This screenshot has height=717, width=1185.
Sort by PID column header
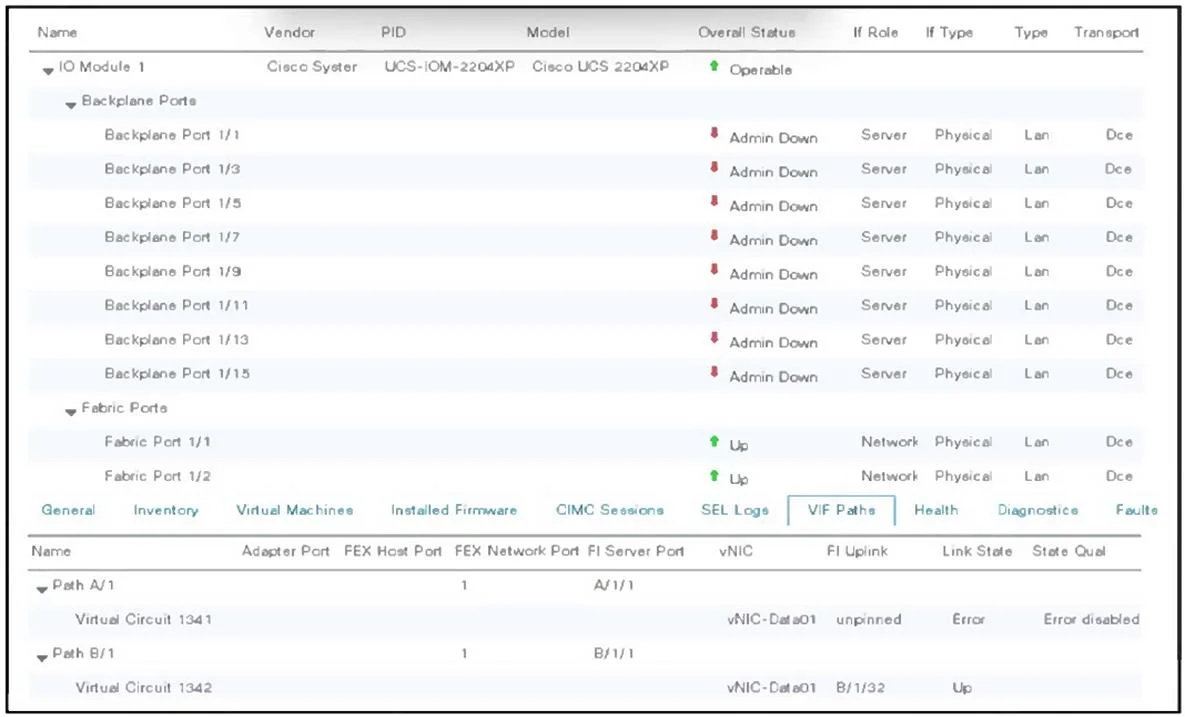393,32
